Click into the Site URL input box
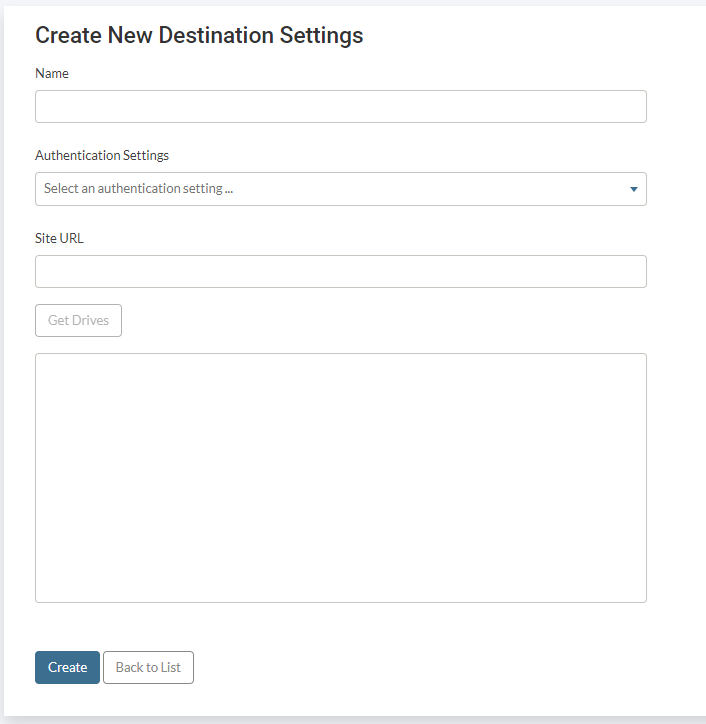Screen dimensions: 706x724 [340, 272]
